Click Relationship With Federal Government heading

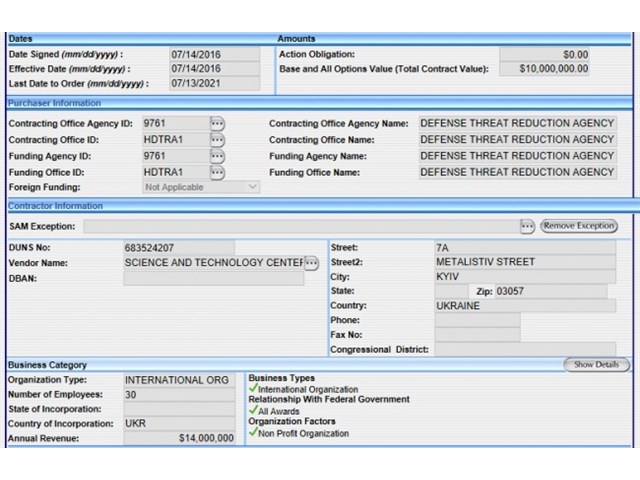coord(329,400)
